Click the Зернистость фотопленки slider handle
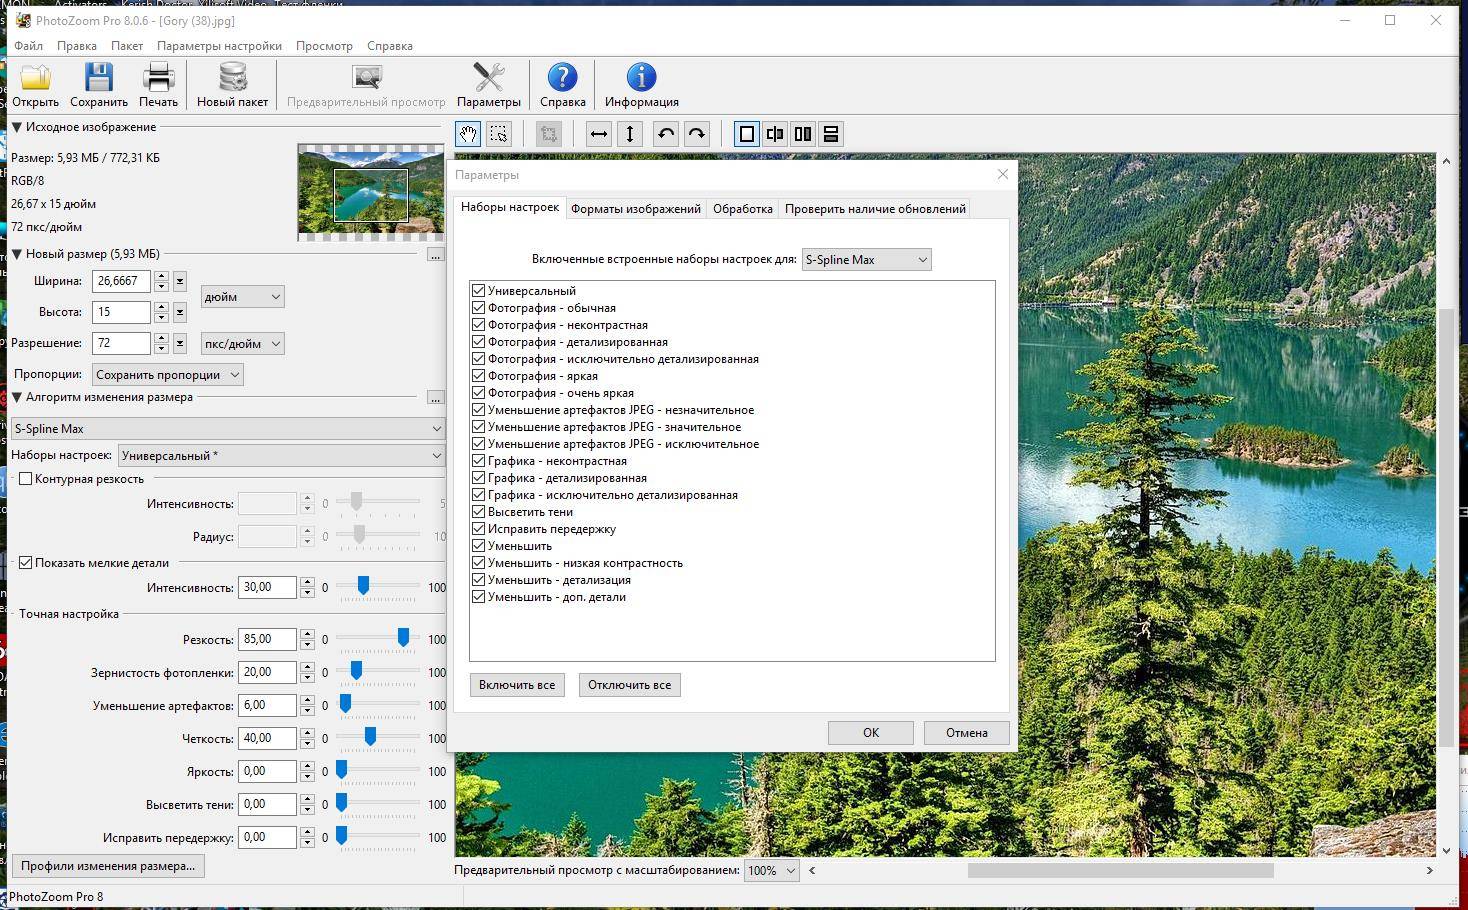This screenshot has height=910, width=1468. click(x=356, y=671)
